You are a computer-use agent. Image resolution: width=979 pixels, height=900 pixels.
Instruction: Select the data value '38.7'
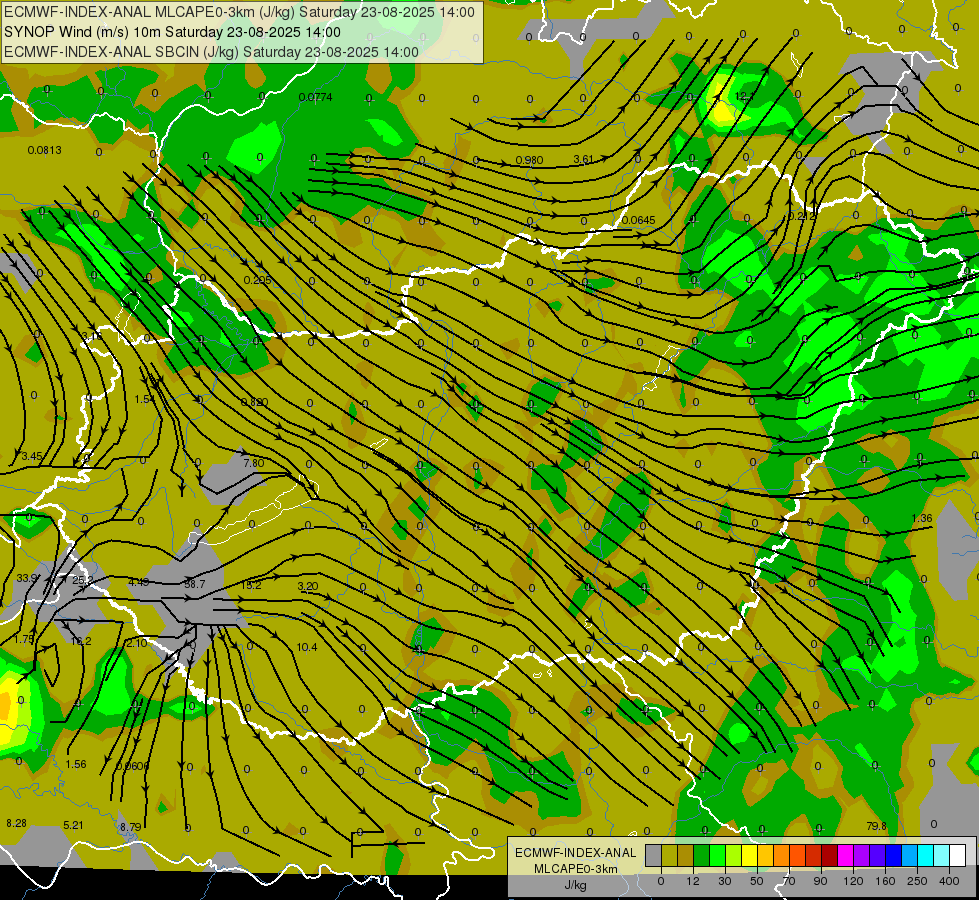point(195,585)
